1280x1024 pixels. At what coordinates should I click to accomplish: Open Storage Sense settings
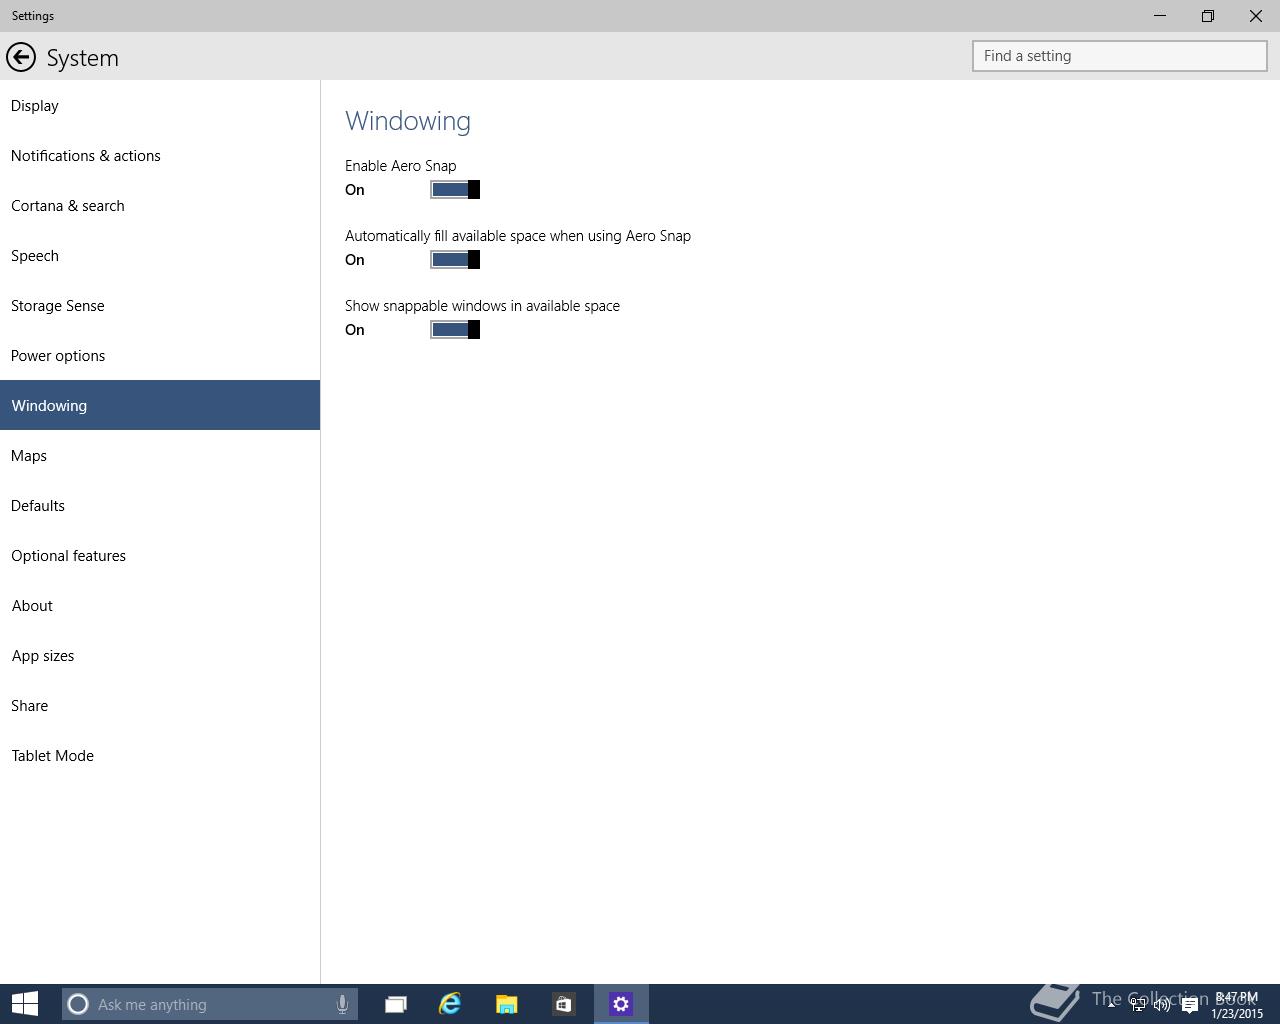click(160, 305)
